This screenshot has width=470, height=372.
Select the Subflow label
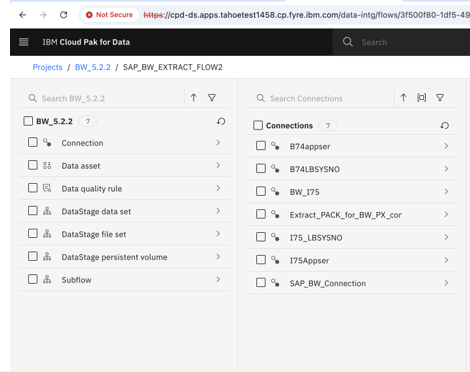[x=76, y=280]
